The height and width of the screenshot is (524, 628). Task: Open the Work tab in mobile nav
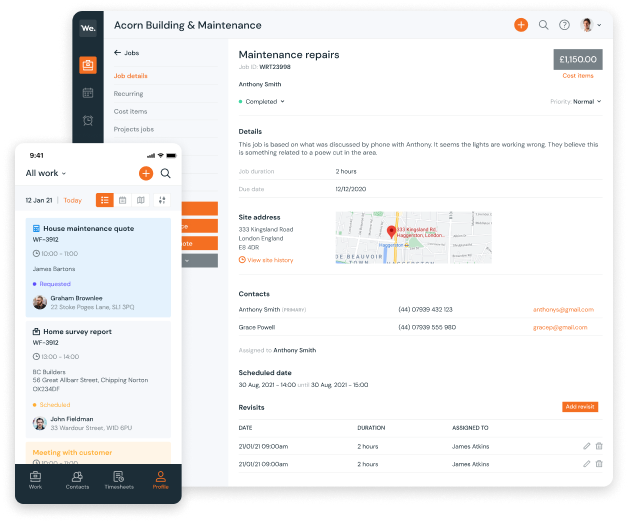[35, 480]
